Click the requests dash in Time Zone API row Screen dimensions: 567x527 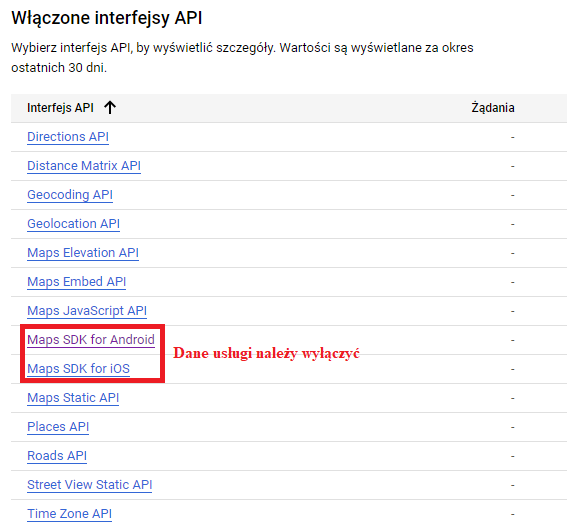point(512,514)
